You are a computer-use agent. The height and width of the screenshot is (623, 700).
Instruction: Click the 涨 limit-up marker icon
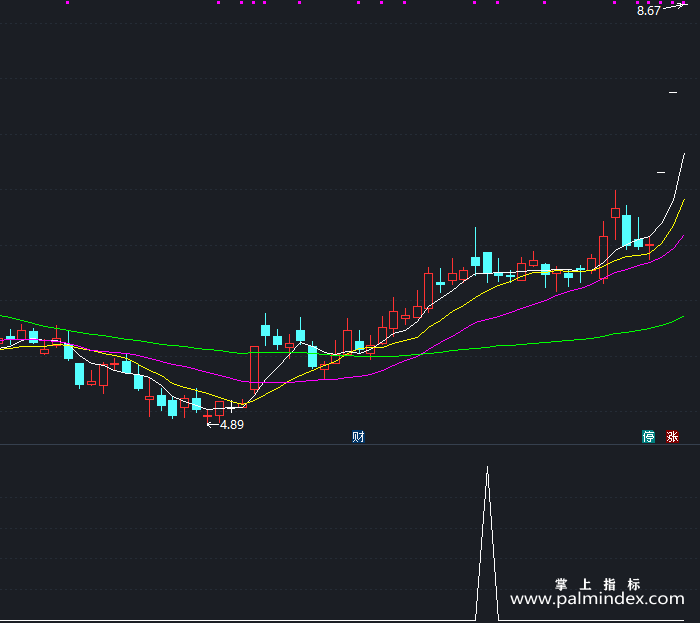pyautogui.click(x=672, y=436)
